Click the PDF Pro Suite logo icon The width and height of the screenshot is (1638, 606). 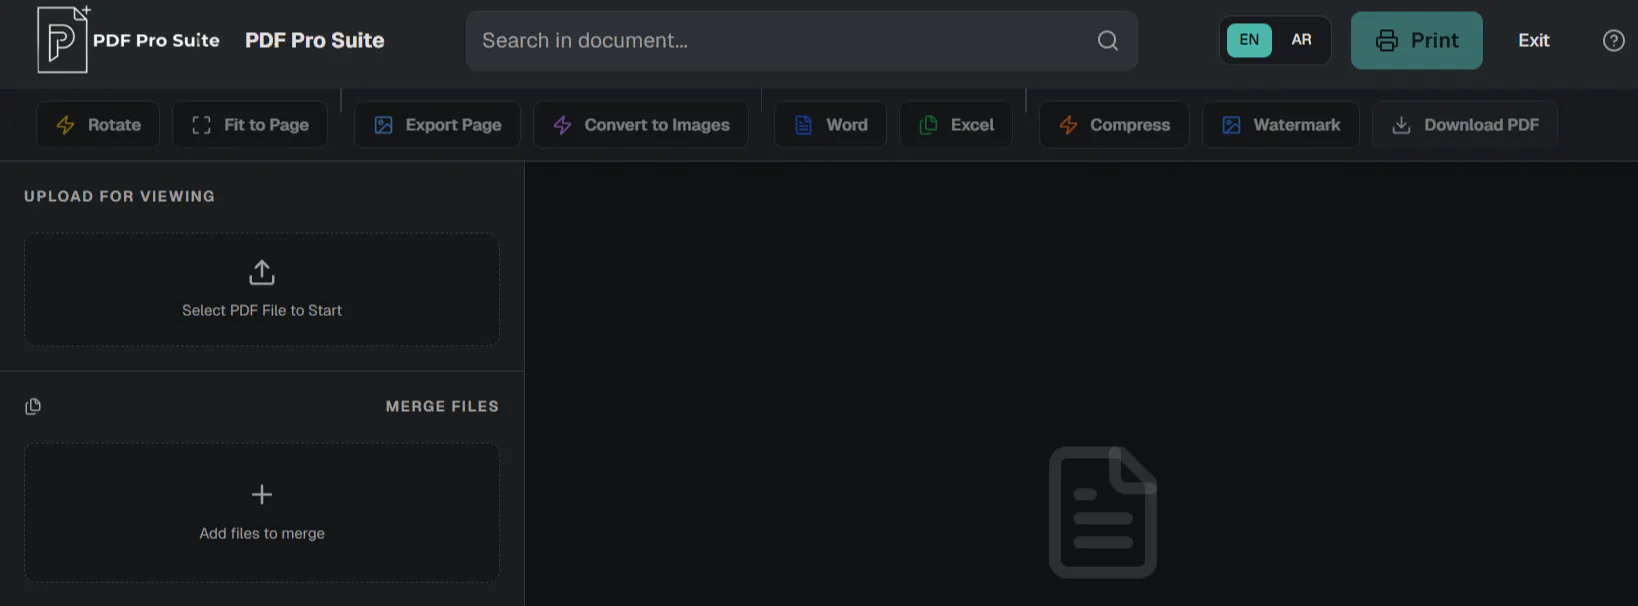63,40
